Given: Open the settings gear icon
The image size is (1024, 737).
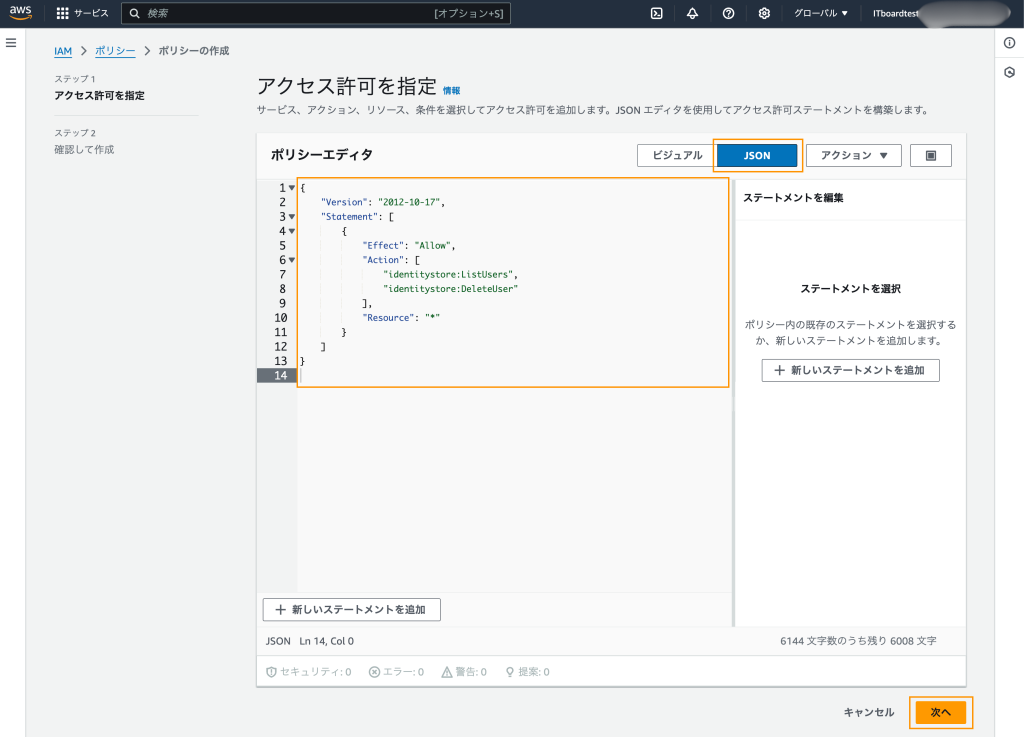Looking at the screenshot, I should 764,14.
